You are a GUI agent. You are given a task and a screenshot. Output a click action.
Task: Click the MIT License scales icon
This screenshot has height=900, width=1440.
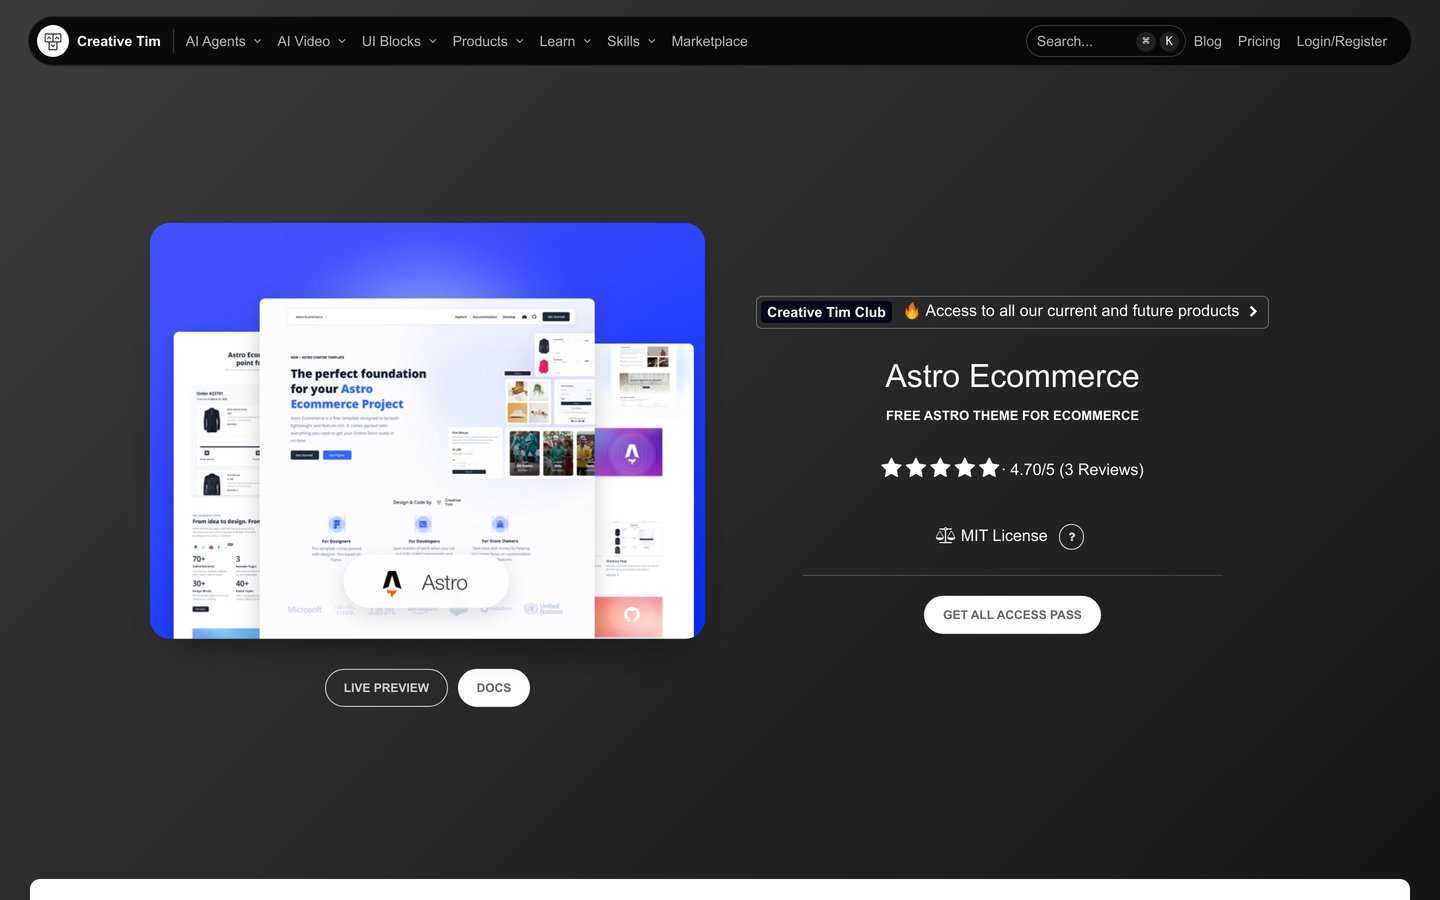pos(945,536)
